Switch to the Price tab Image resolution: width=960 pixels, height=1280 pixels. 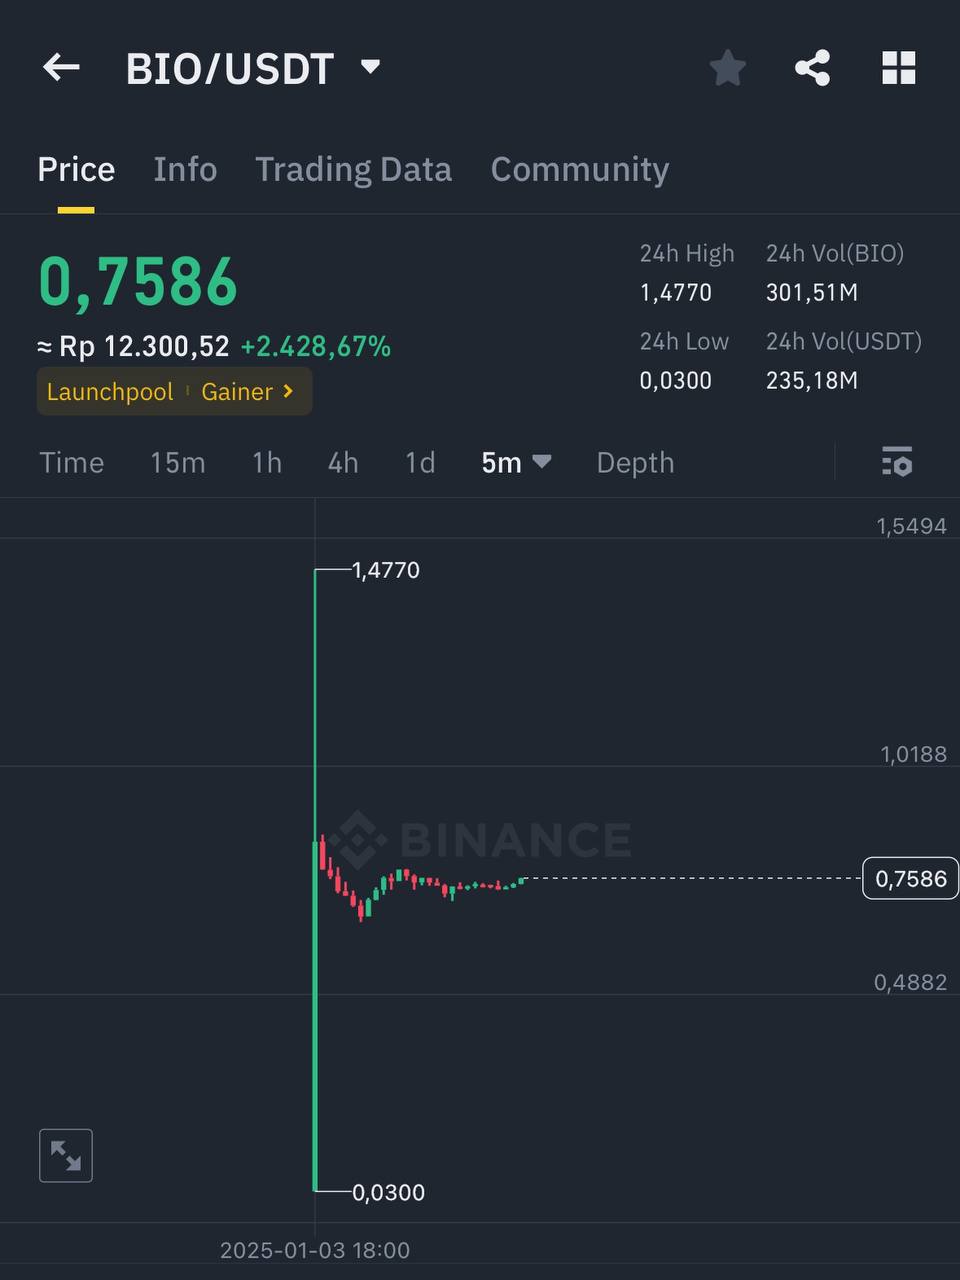[76, 169]
